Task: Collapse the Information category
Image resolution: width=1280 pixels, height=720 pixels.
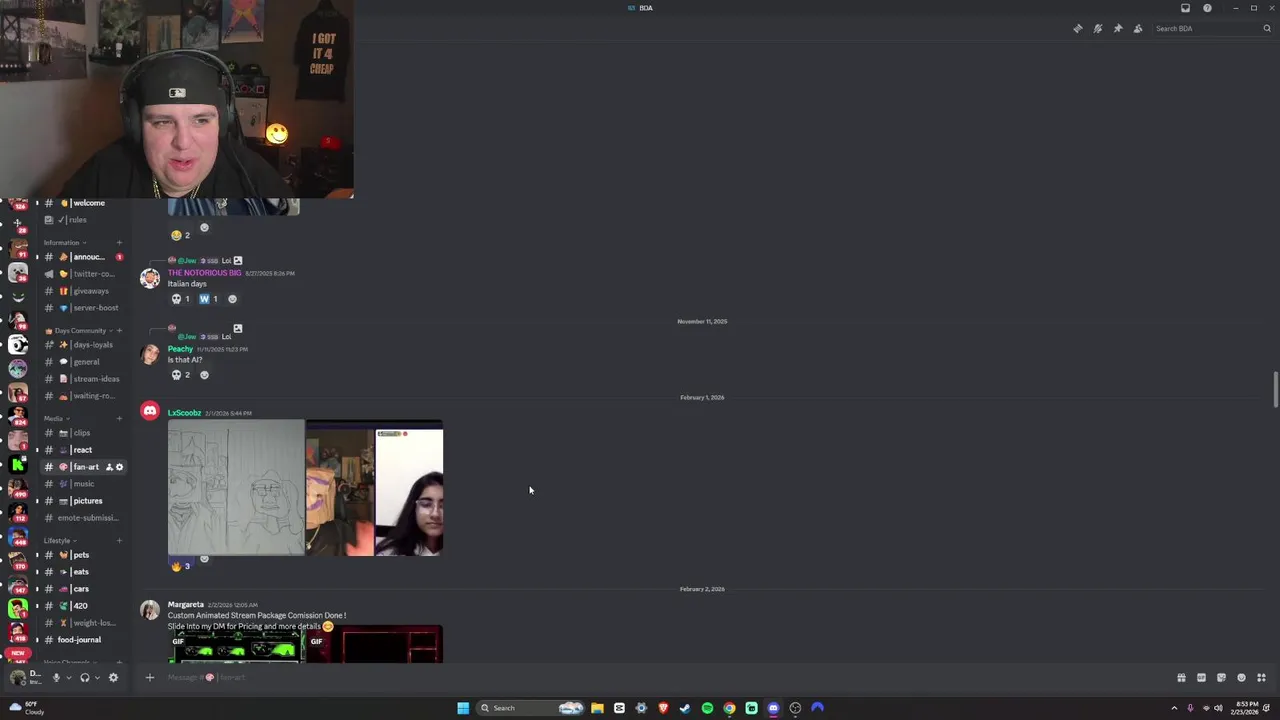Action: click(x=64, y=243)
